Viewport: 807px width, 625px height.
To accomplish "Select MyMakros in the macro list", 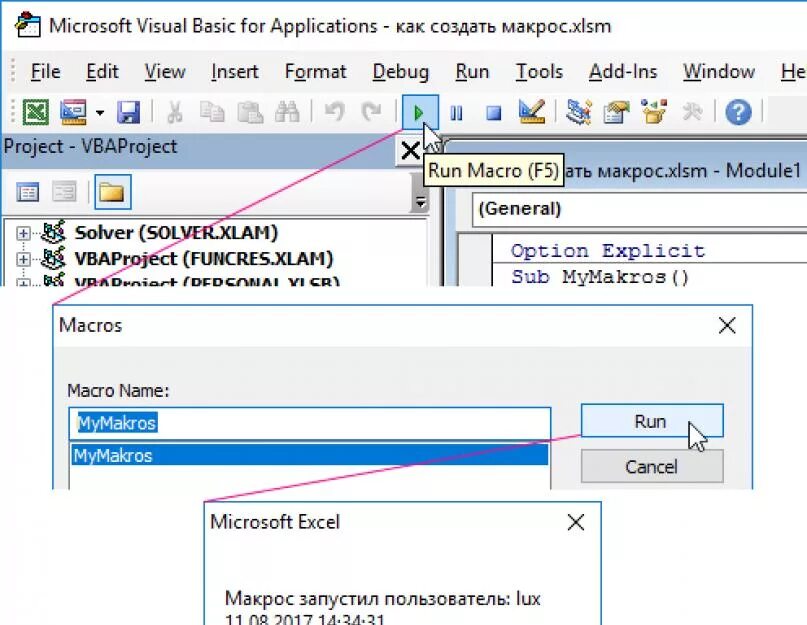I will click(x=310, y=456).
